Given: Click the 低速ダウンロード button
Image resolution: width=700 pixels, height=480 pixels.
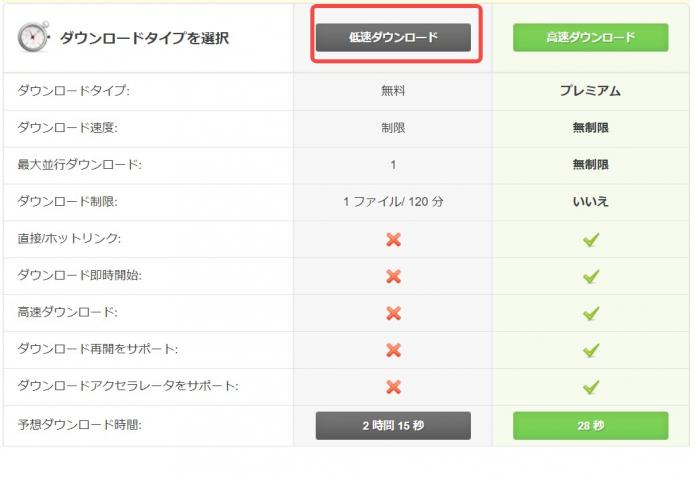Looking at the screenshot, I should pos(393,37).
